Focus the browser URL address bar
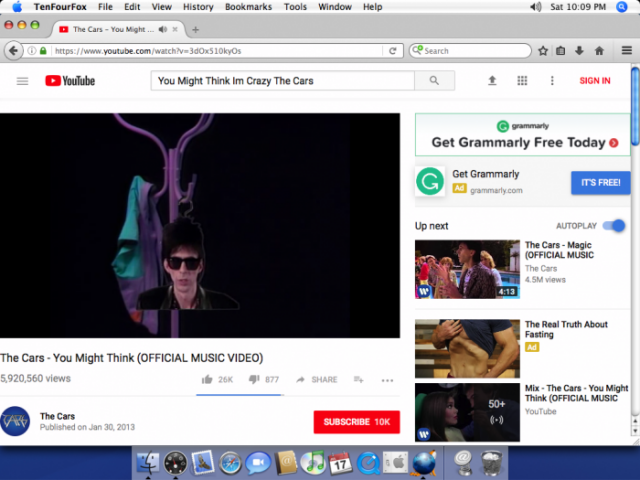The width and height of the screenshot is (640, 480). tap(218, 51)
